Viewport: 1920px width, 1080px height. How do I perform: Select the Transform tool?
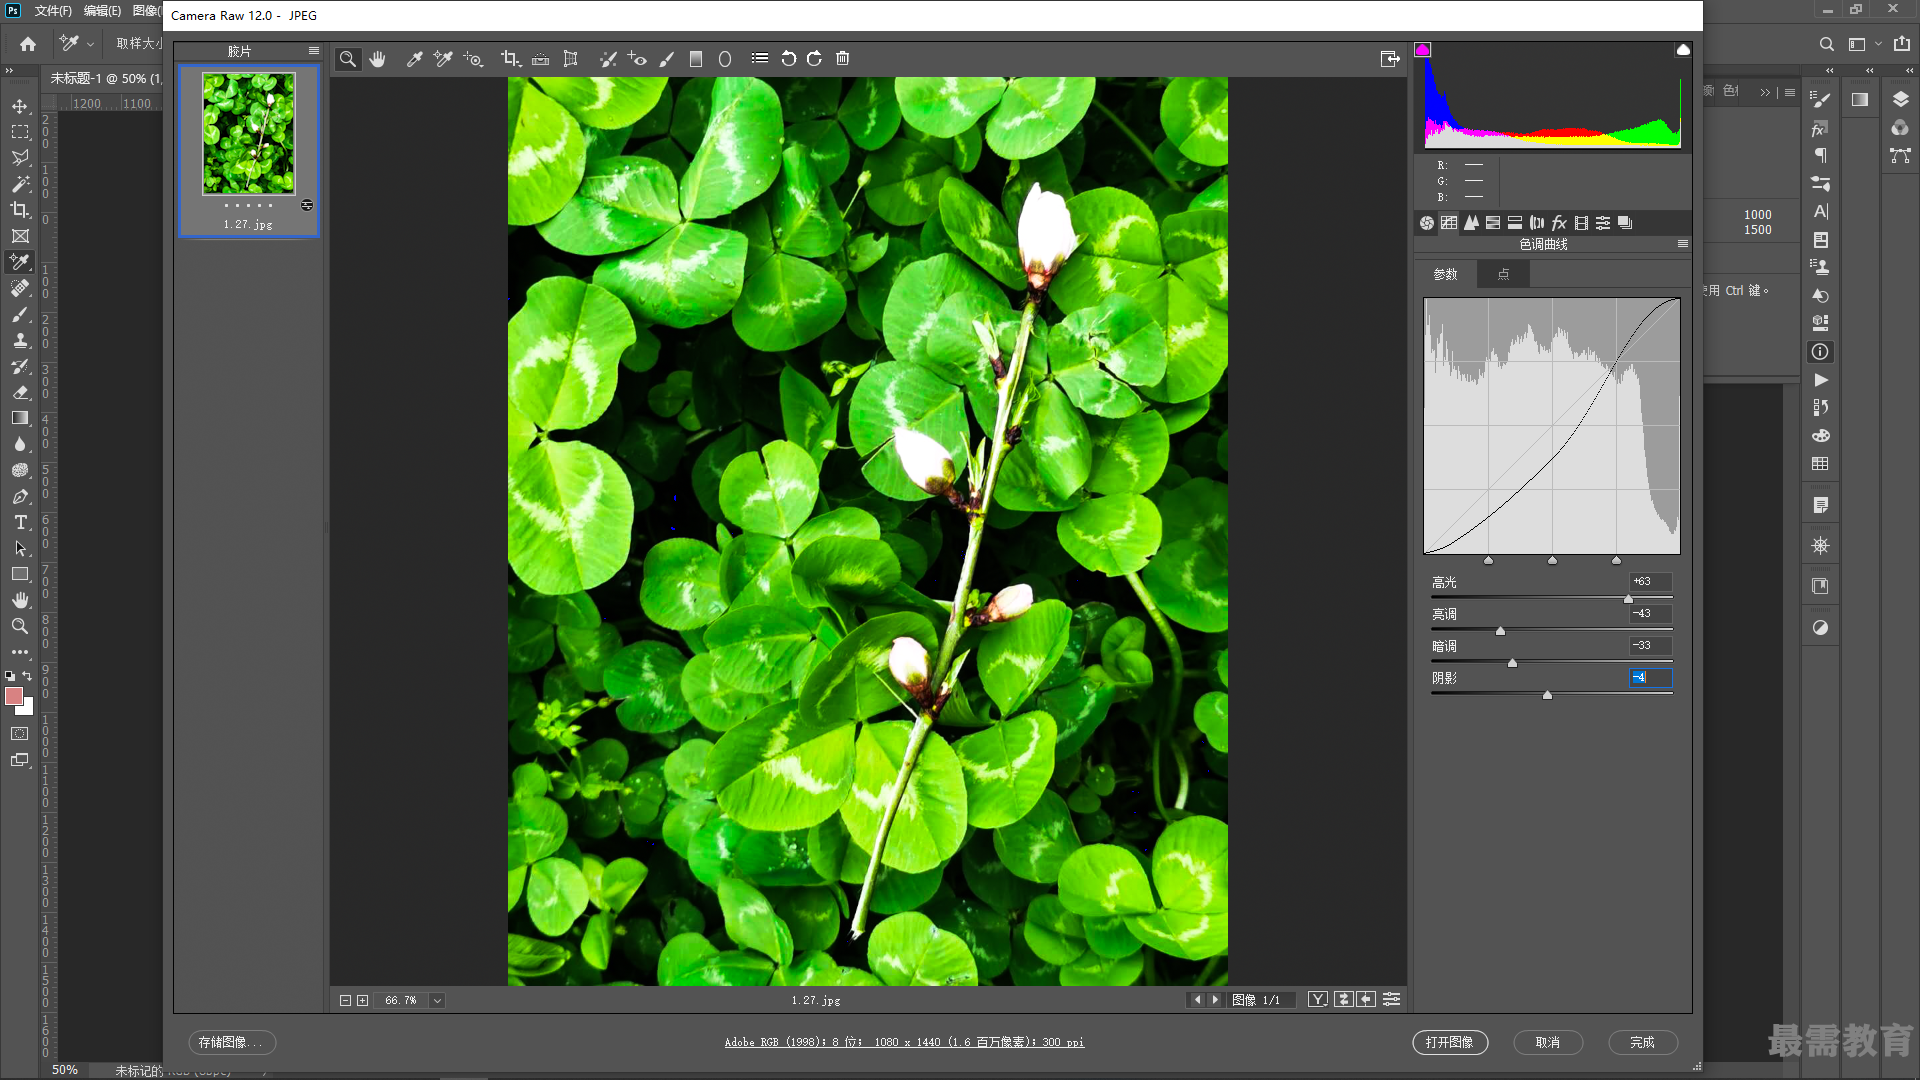click(571, 59)
